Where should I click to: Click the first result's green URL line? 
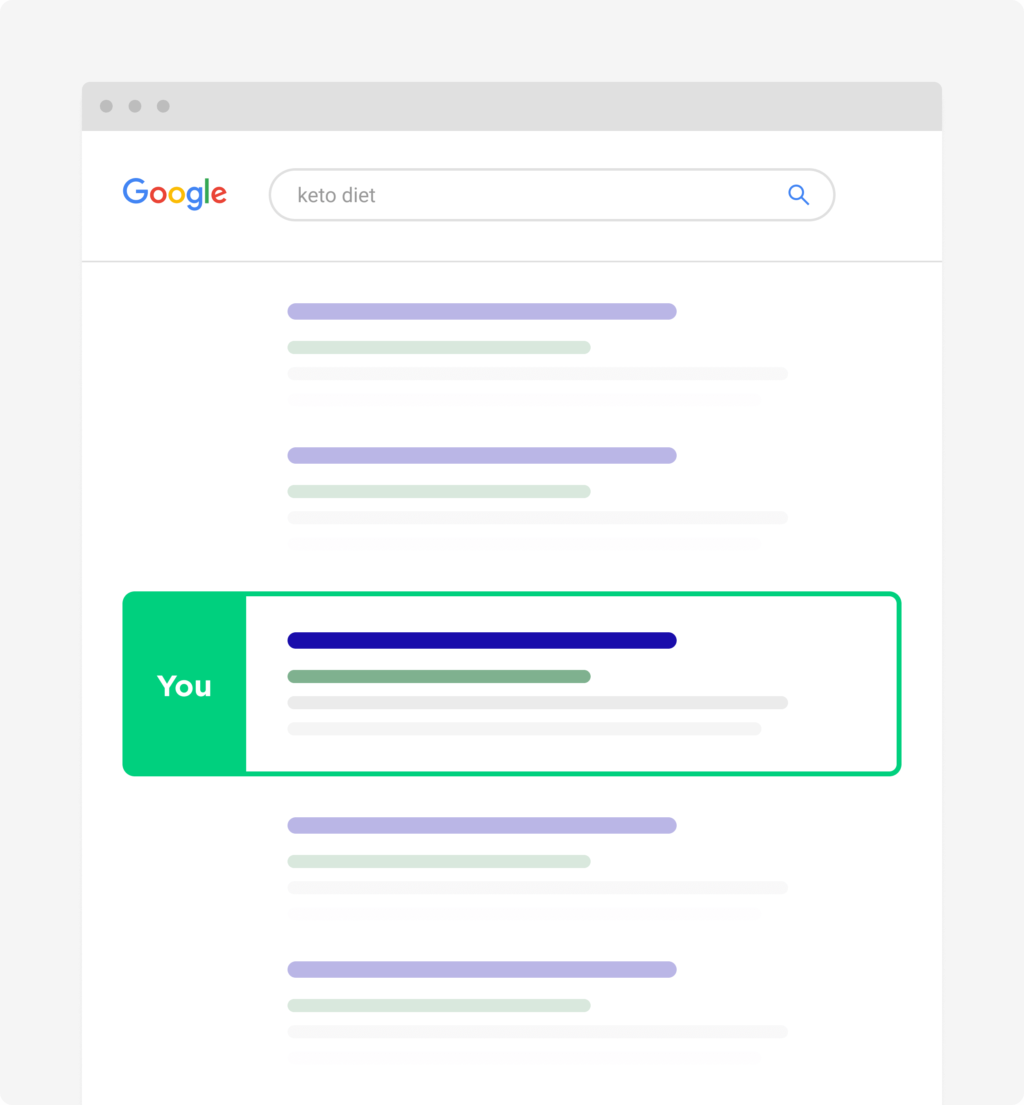(438, 348)
